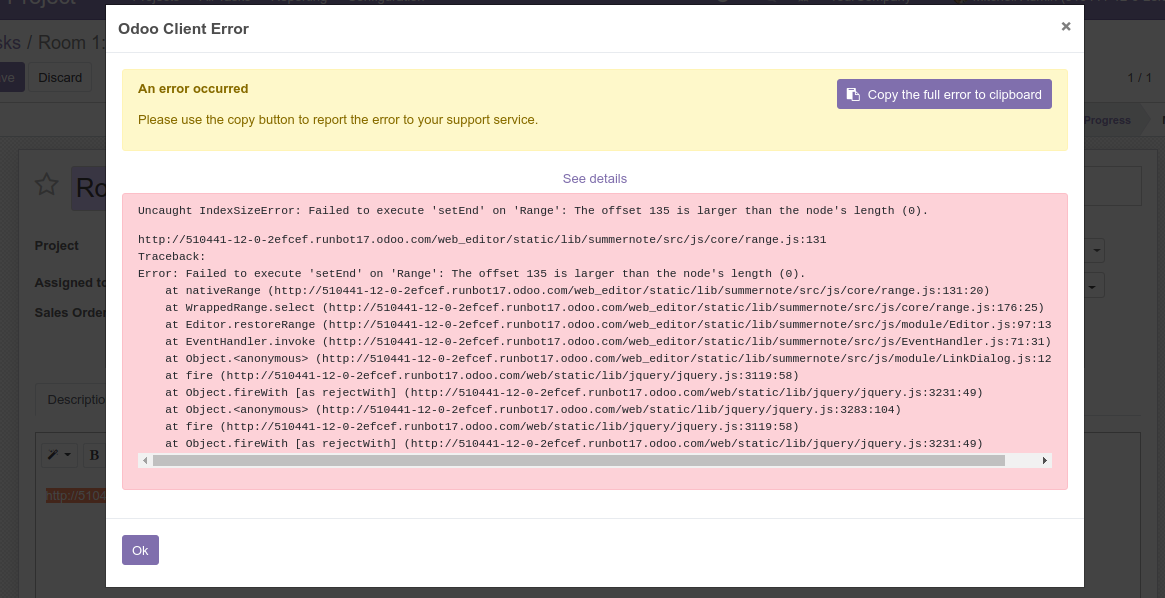
Task: Toggle the See details link
Action: (x=594, y=178)
